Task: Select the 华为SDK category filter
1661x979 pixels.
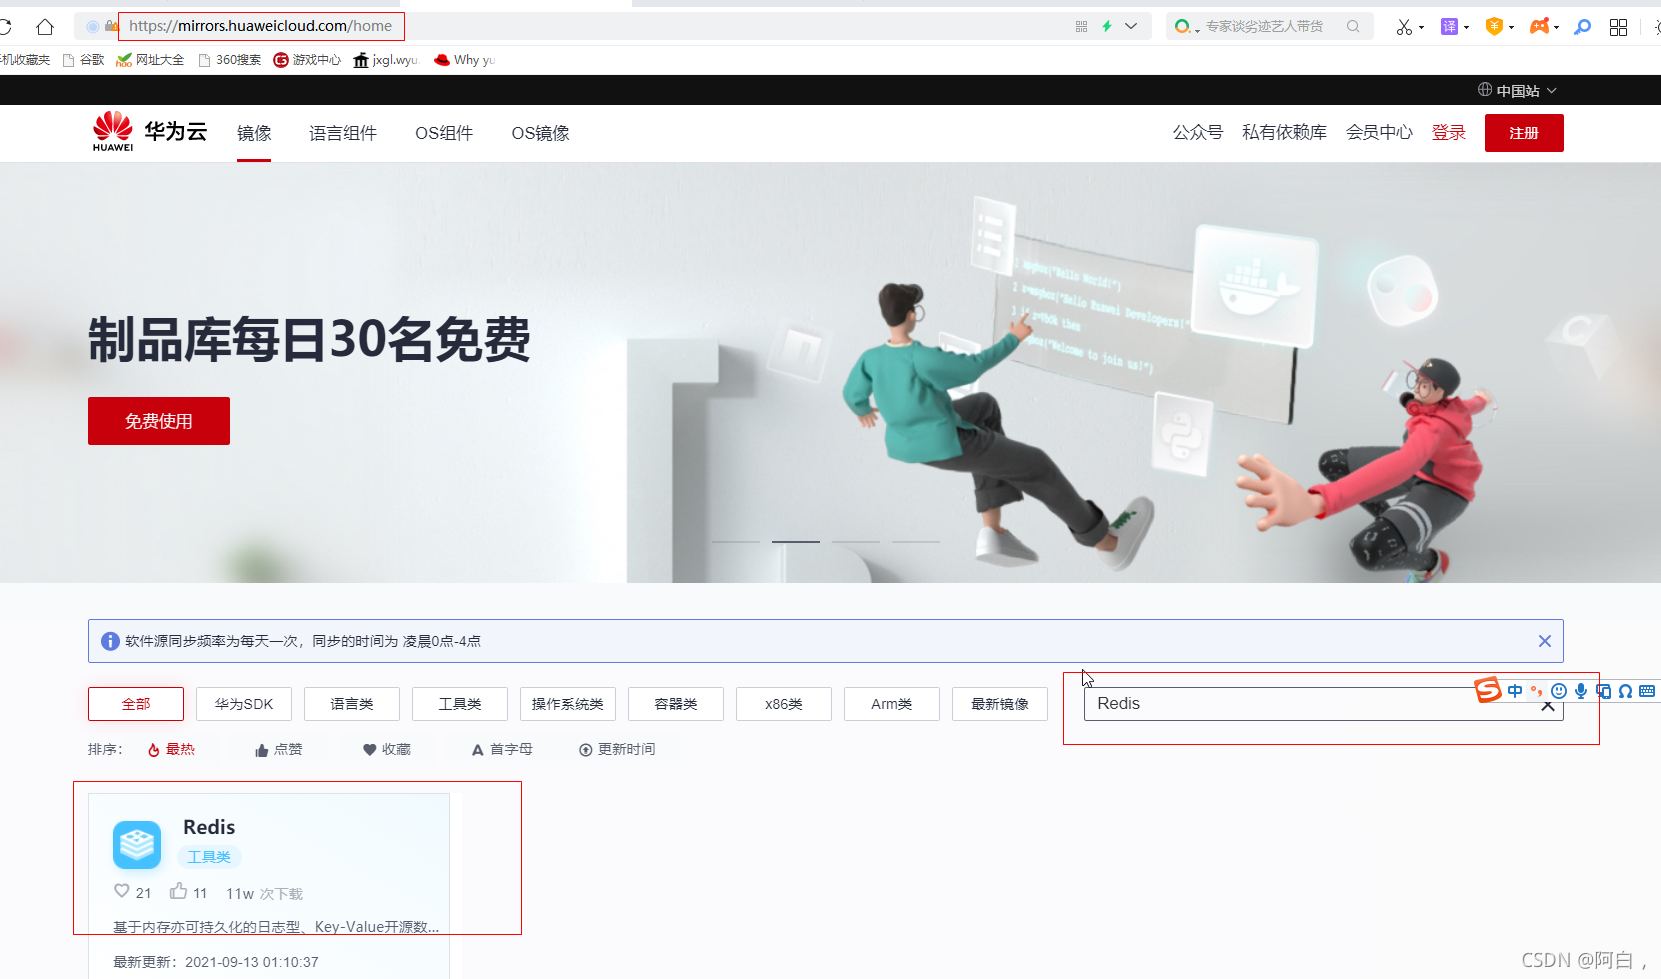Action: (x=244, y=704)
